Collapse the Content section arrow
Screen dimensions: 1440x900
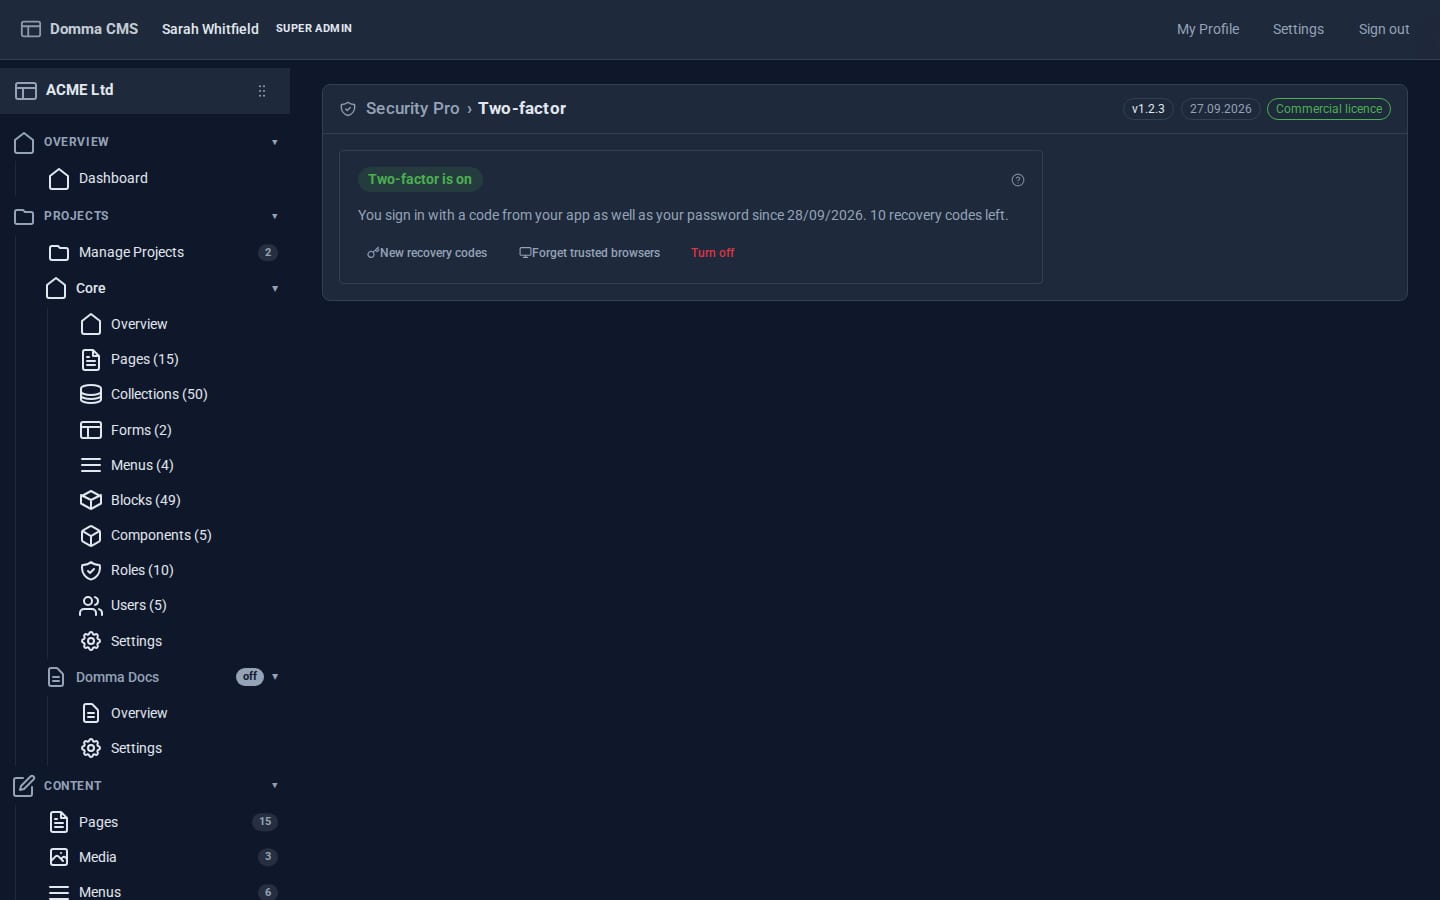coord(275,786)
